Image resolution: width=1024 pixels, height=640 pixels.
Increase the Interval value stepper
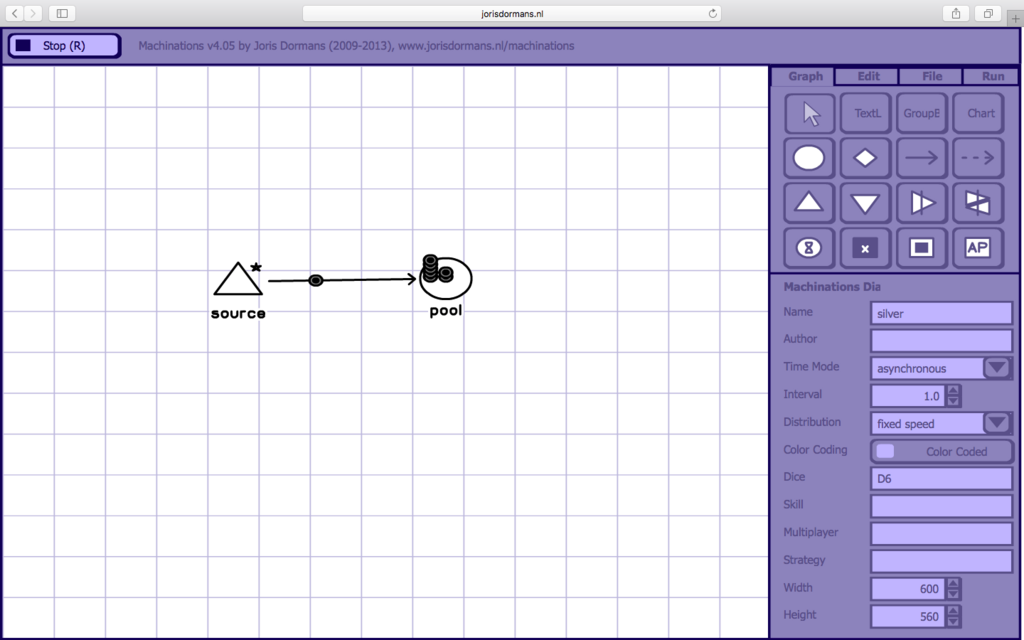click(x=953, y=390)
